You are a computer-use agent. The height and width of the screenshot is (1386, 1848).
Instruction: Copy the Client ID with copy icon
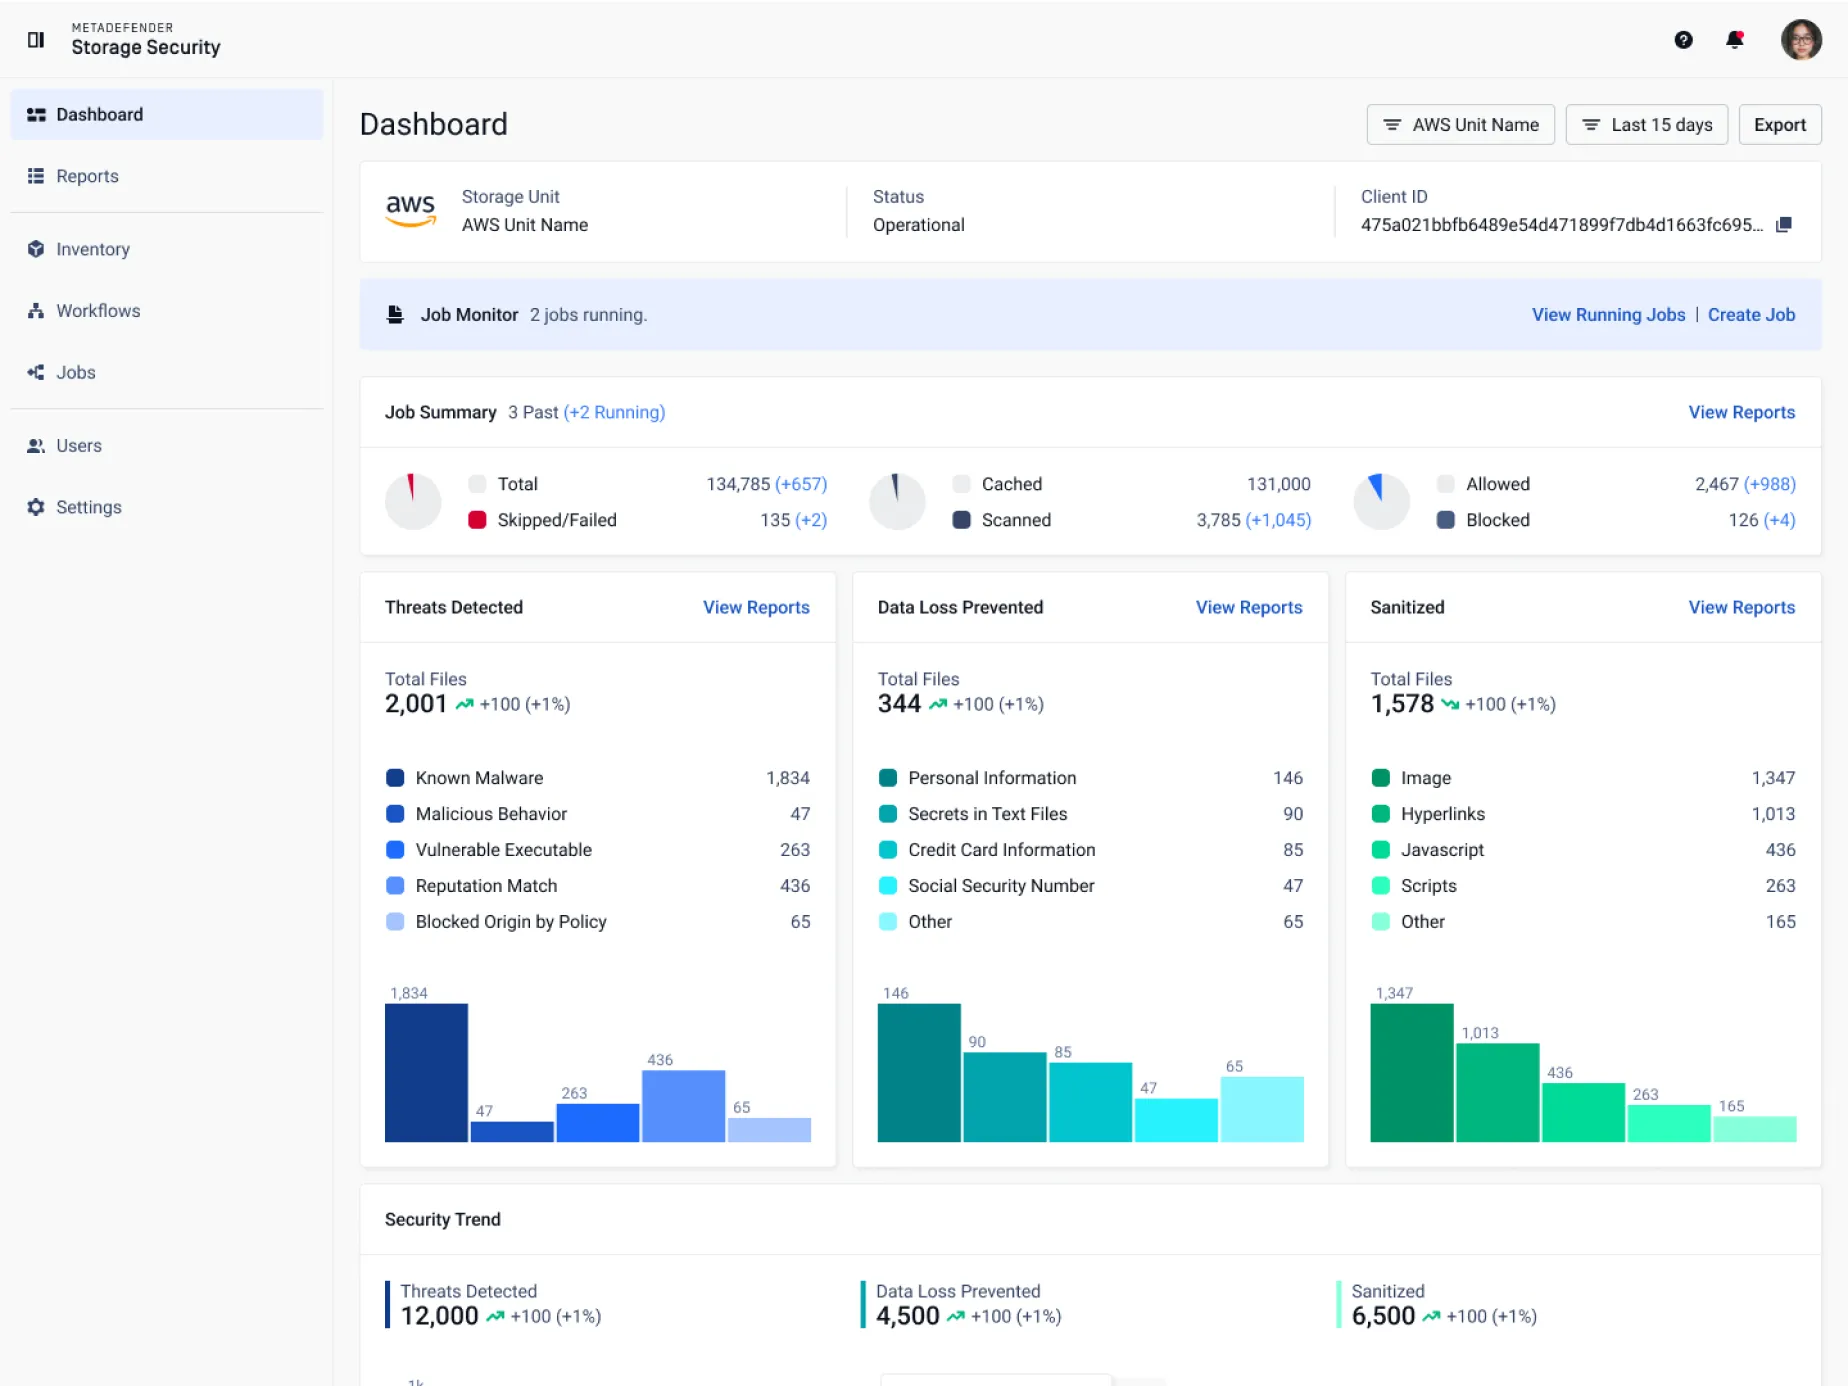pos(1783,225)
